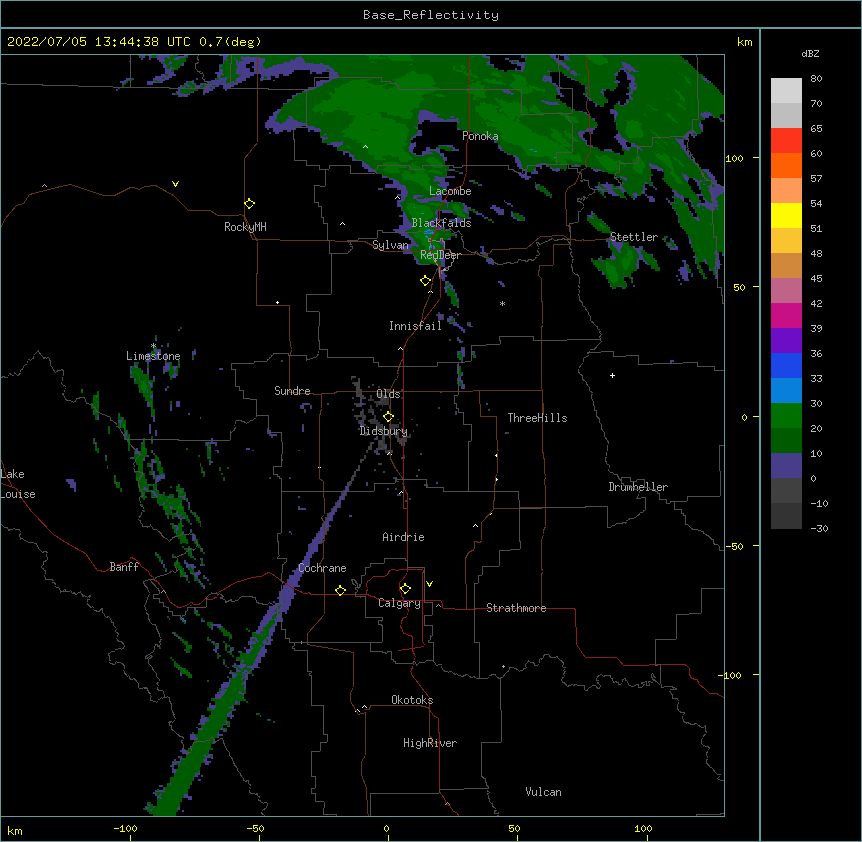This screenshot has height=842, width=862.
Task: Click the Ponoka city label
Action: (480, 136)
